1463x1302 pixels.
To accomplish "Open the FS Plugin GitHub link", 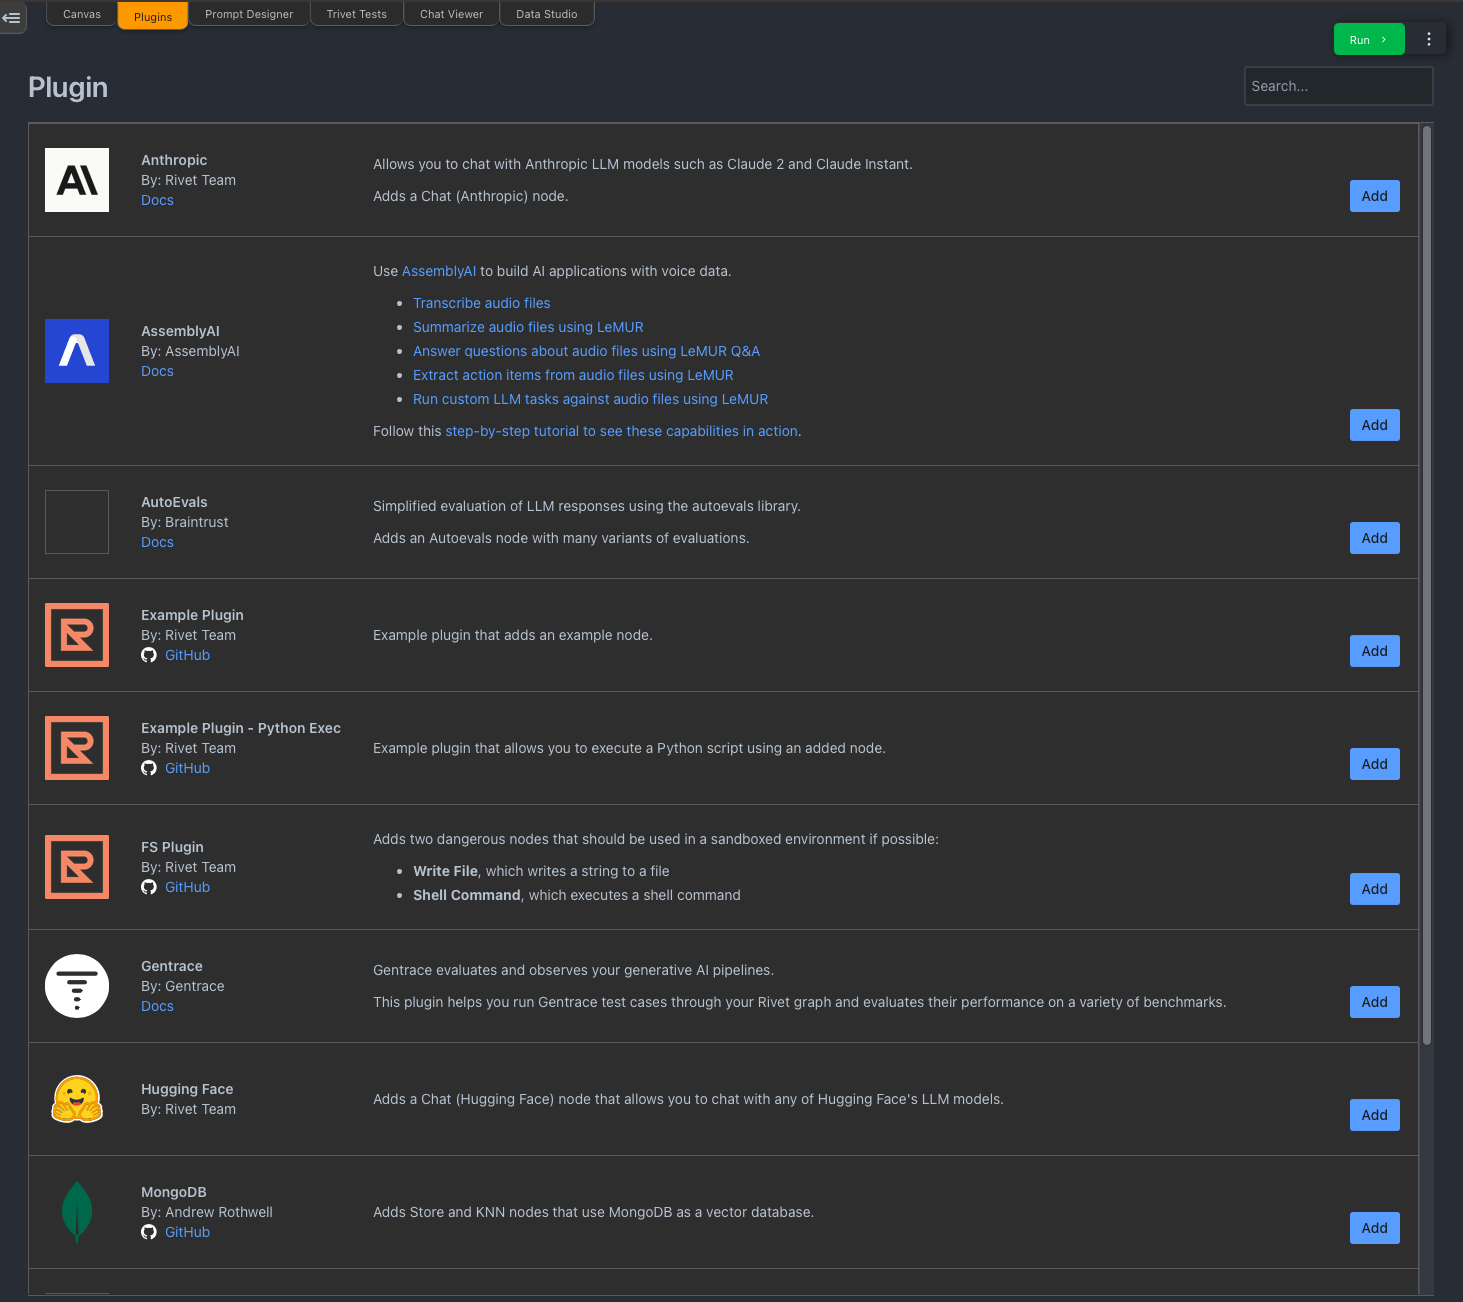I will (187, 887).
